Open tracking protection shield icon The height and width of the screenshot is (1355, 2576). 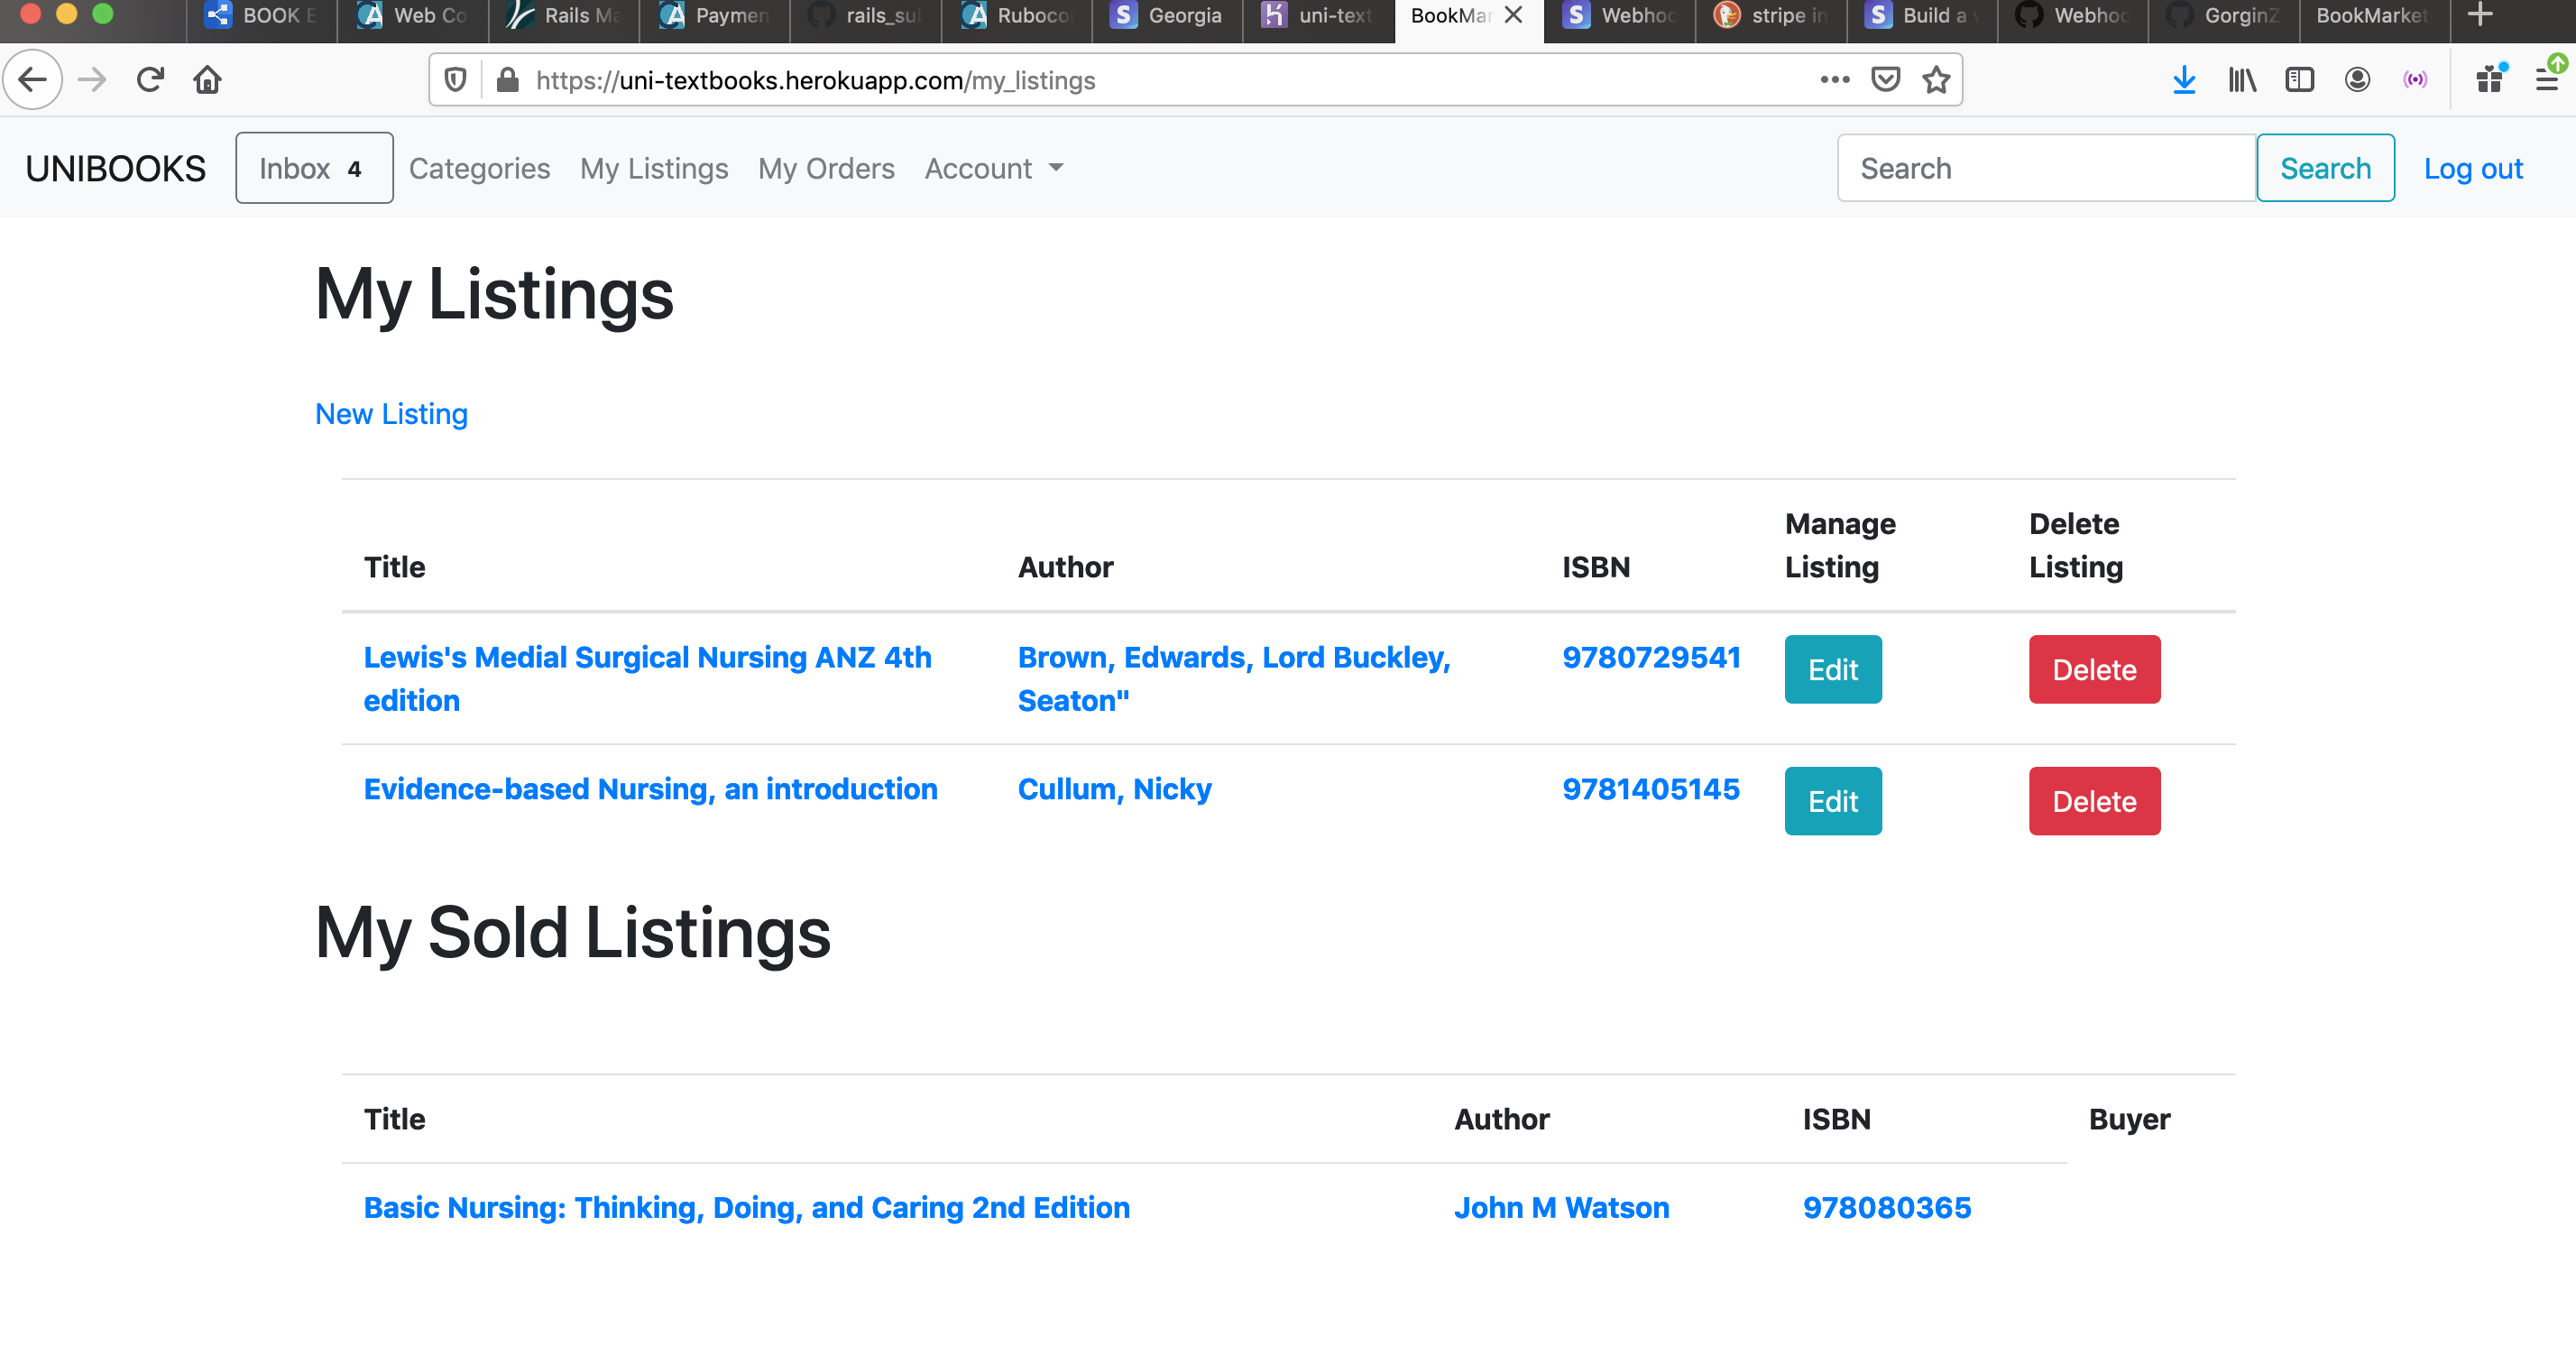point(456,80)
